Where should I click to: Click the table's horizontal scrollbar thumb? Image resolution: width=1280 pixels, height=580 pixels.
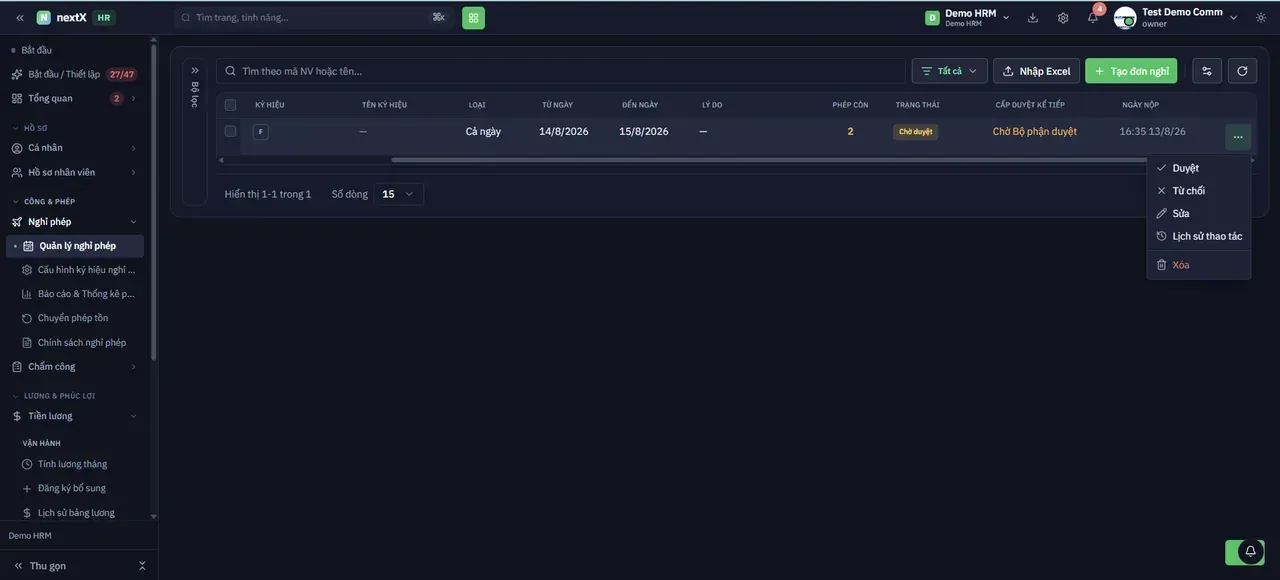tap(769, 160)
